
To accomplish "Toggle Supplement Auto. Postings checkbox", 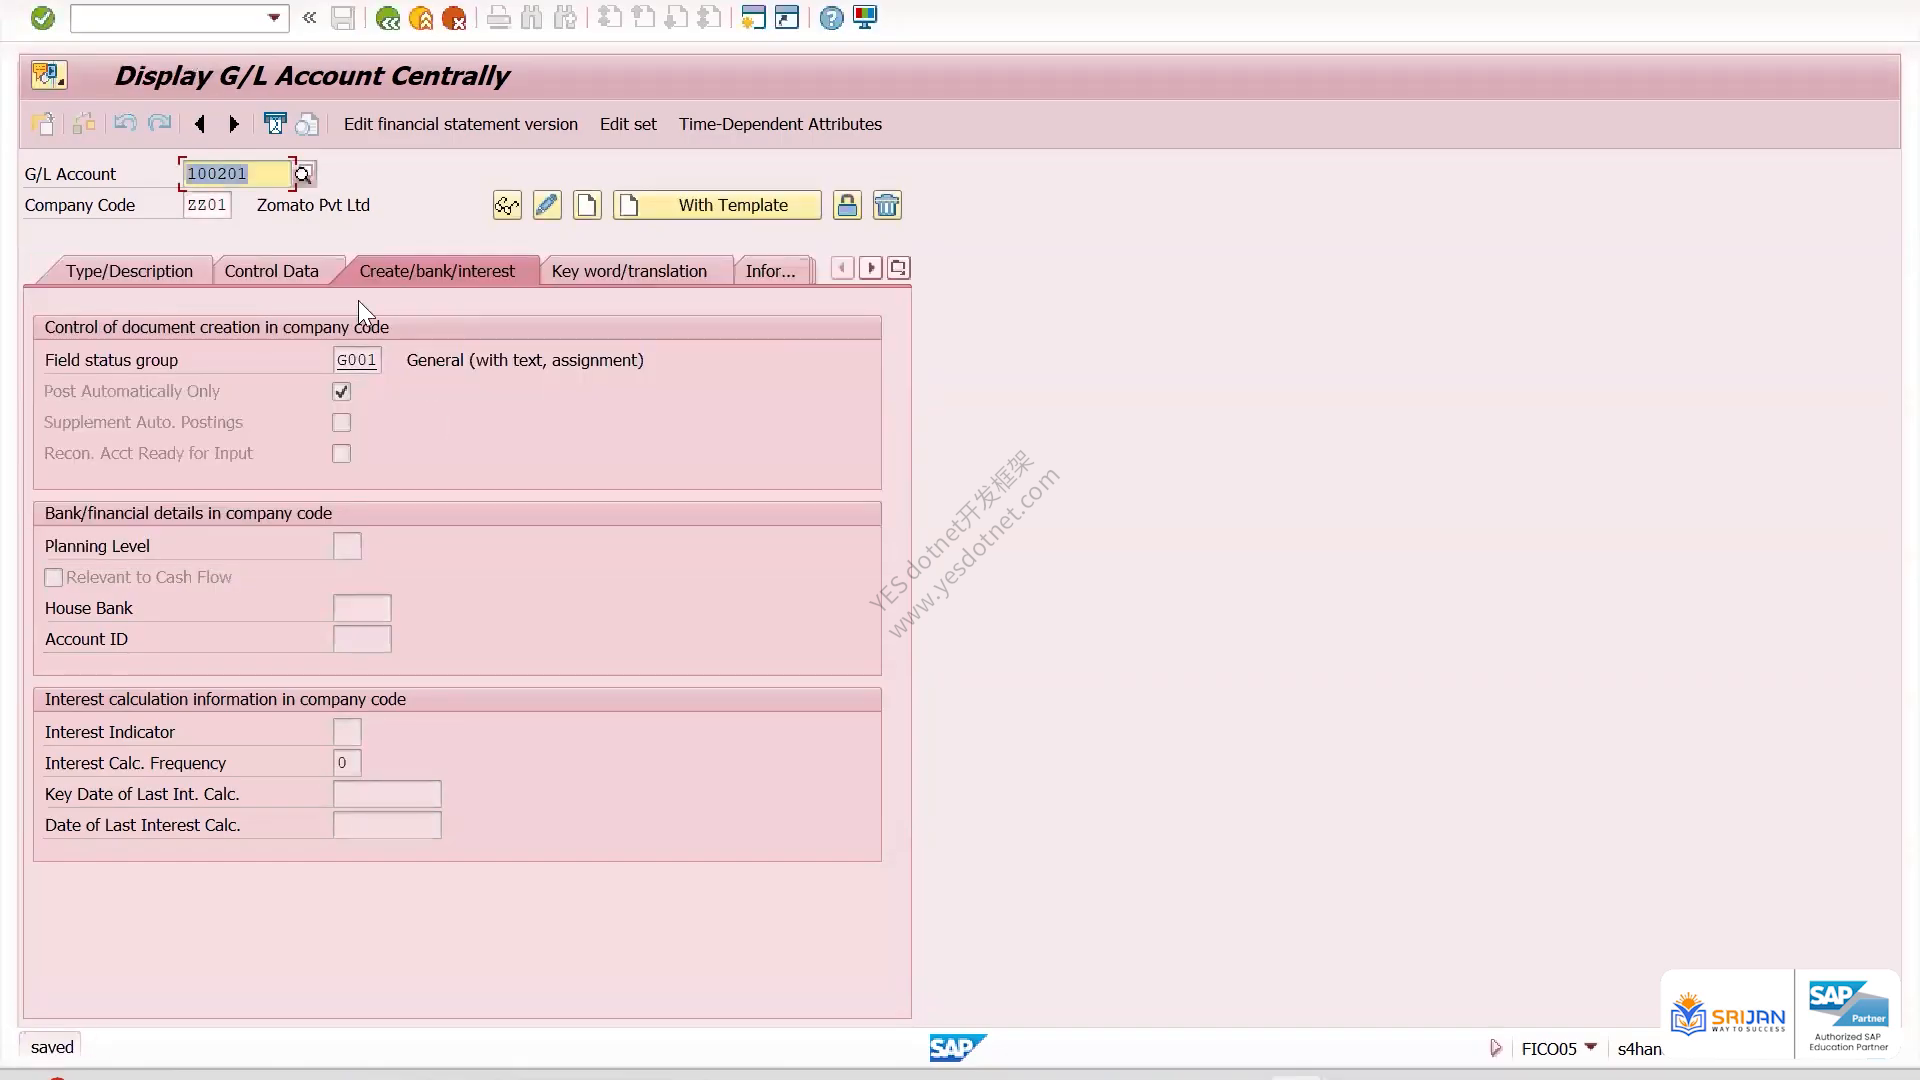I will pos(342,423).
